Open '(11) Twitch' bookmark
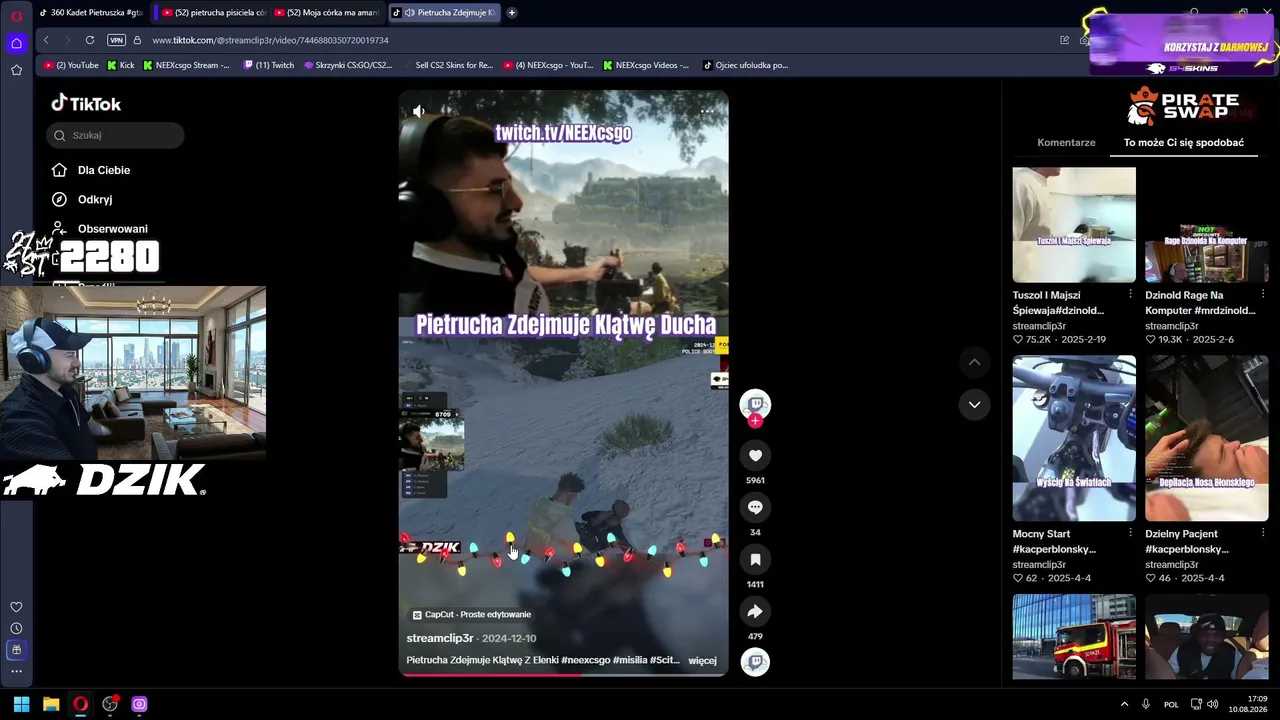The width and height of the screenshot is (1280, 720). click(x=269, y=65)
